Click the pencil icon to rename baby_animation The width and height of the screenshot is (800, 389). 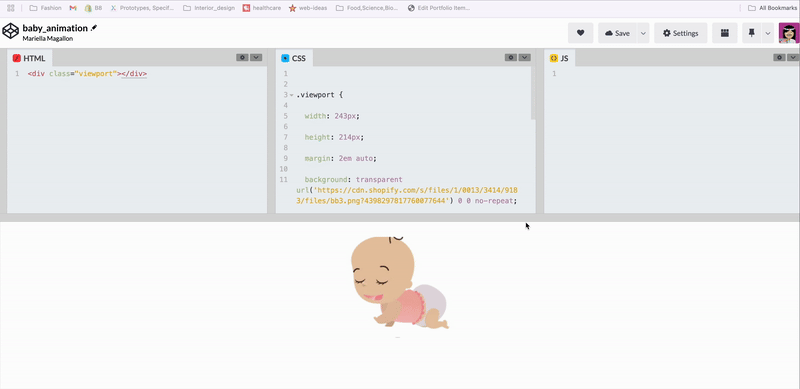(x=94, y=28)
